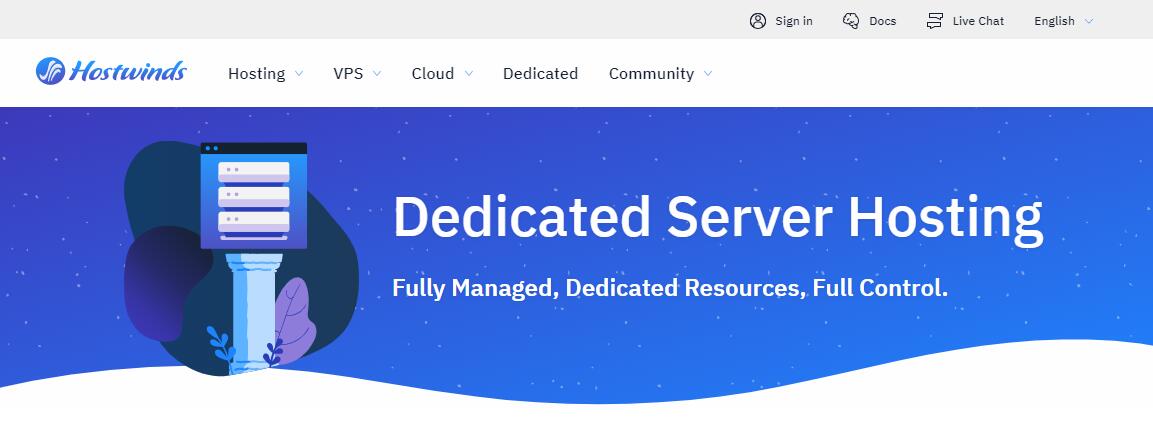Click the Dedicated Server Hosting heading
1153x442 pixels.
pos(718,218)
